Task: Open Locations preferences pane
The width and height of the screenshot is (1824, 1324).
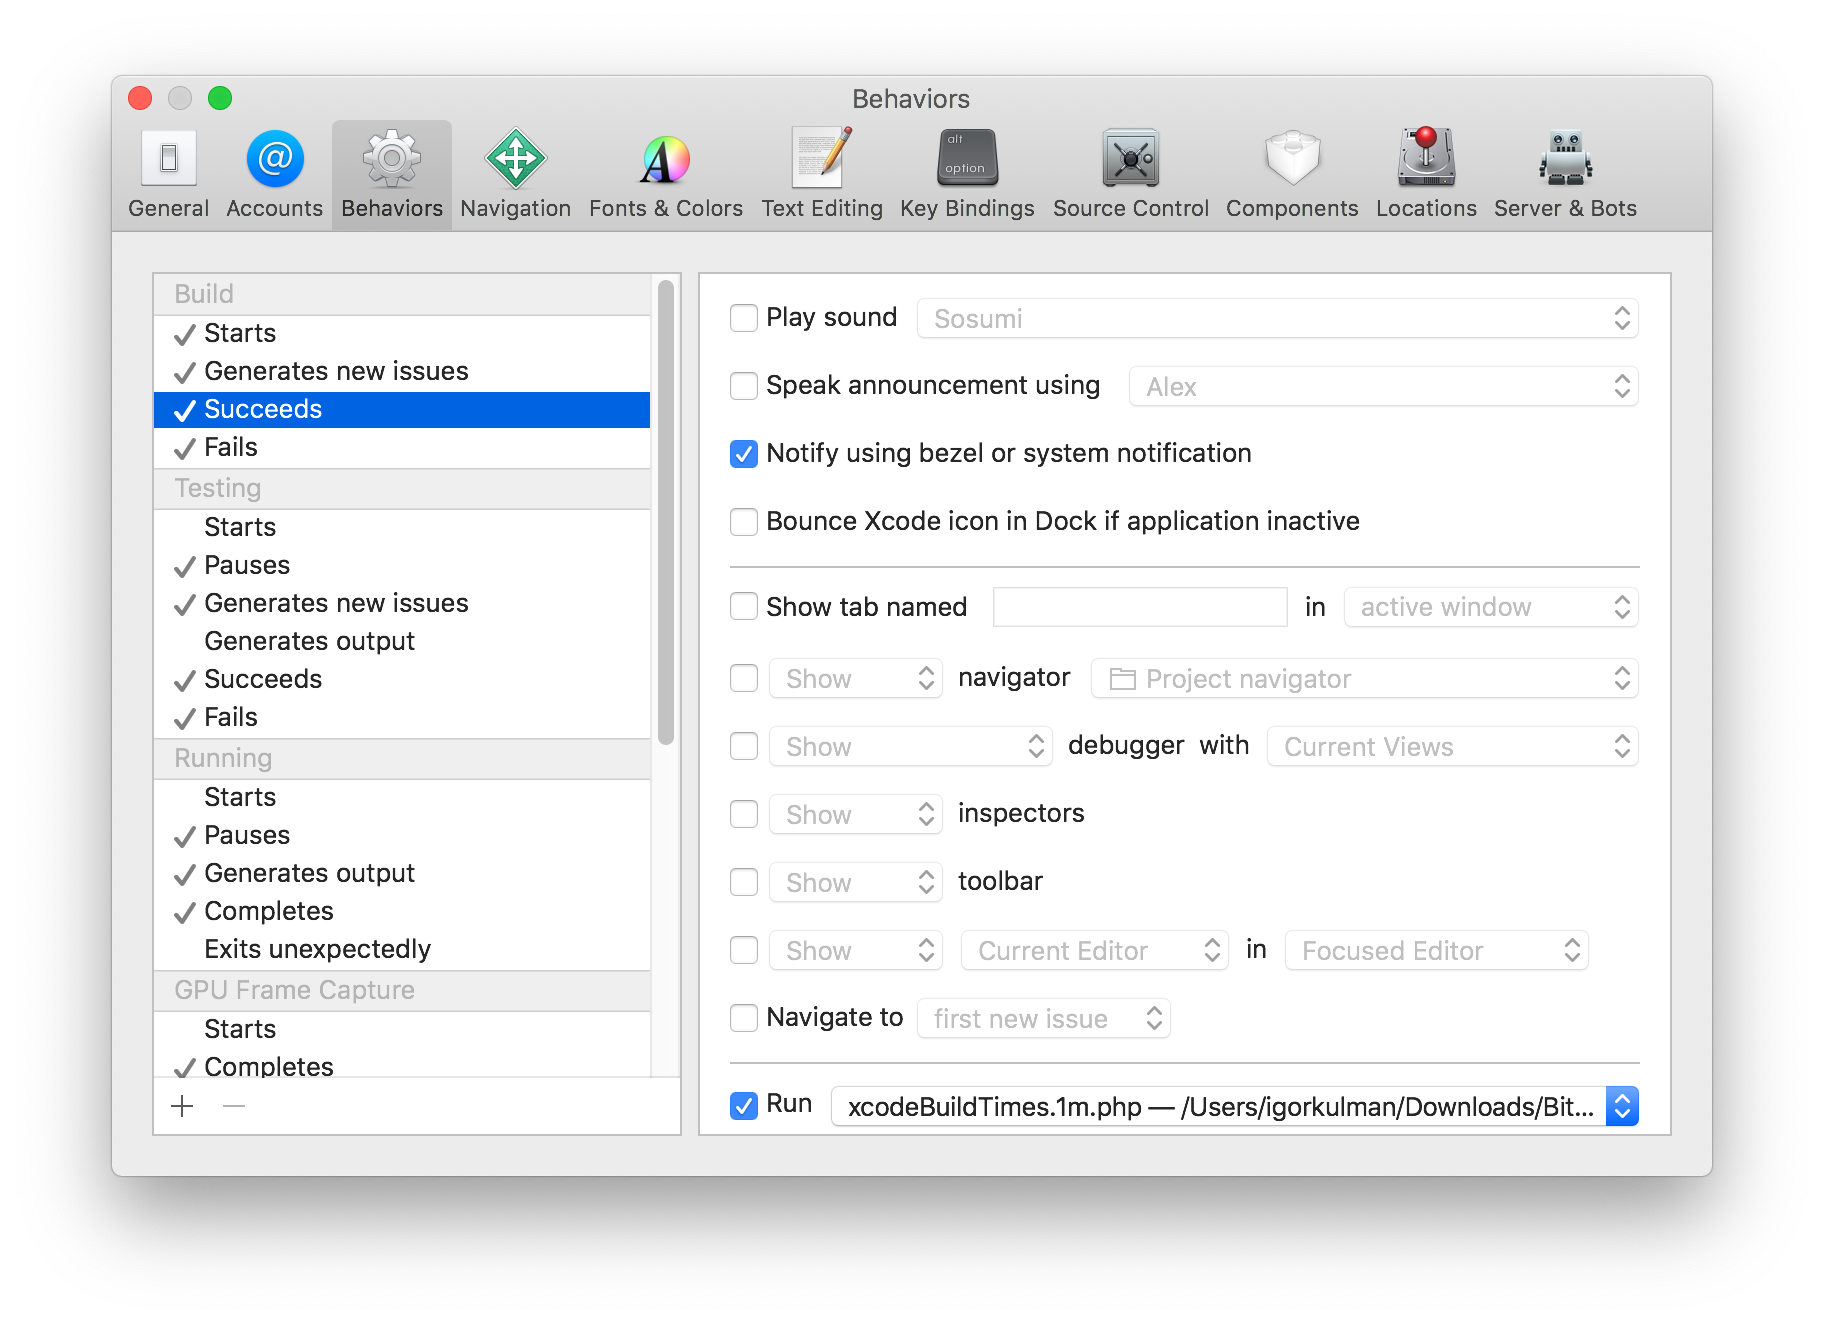Action: pyautogui.click(x=1426, y=174)
